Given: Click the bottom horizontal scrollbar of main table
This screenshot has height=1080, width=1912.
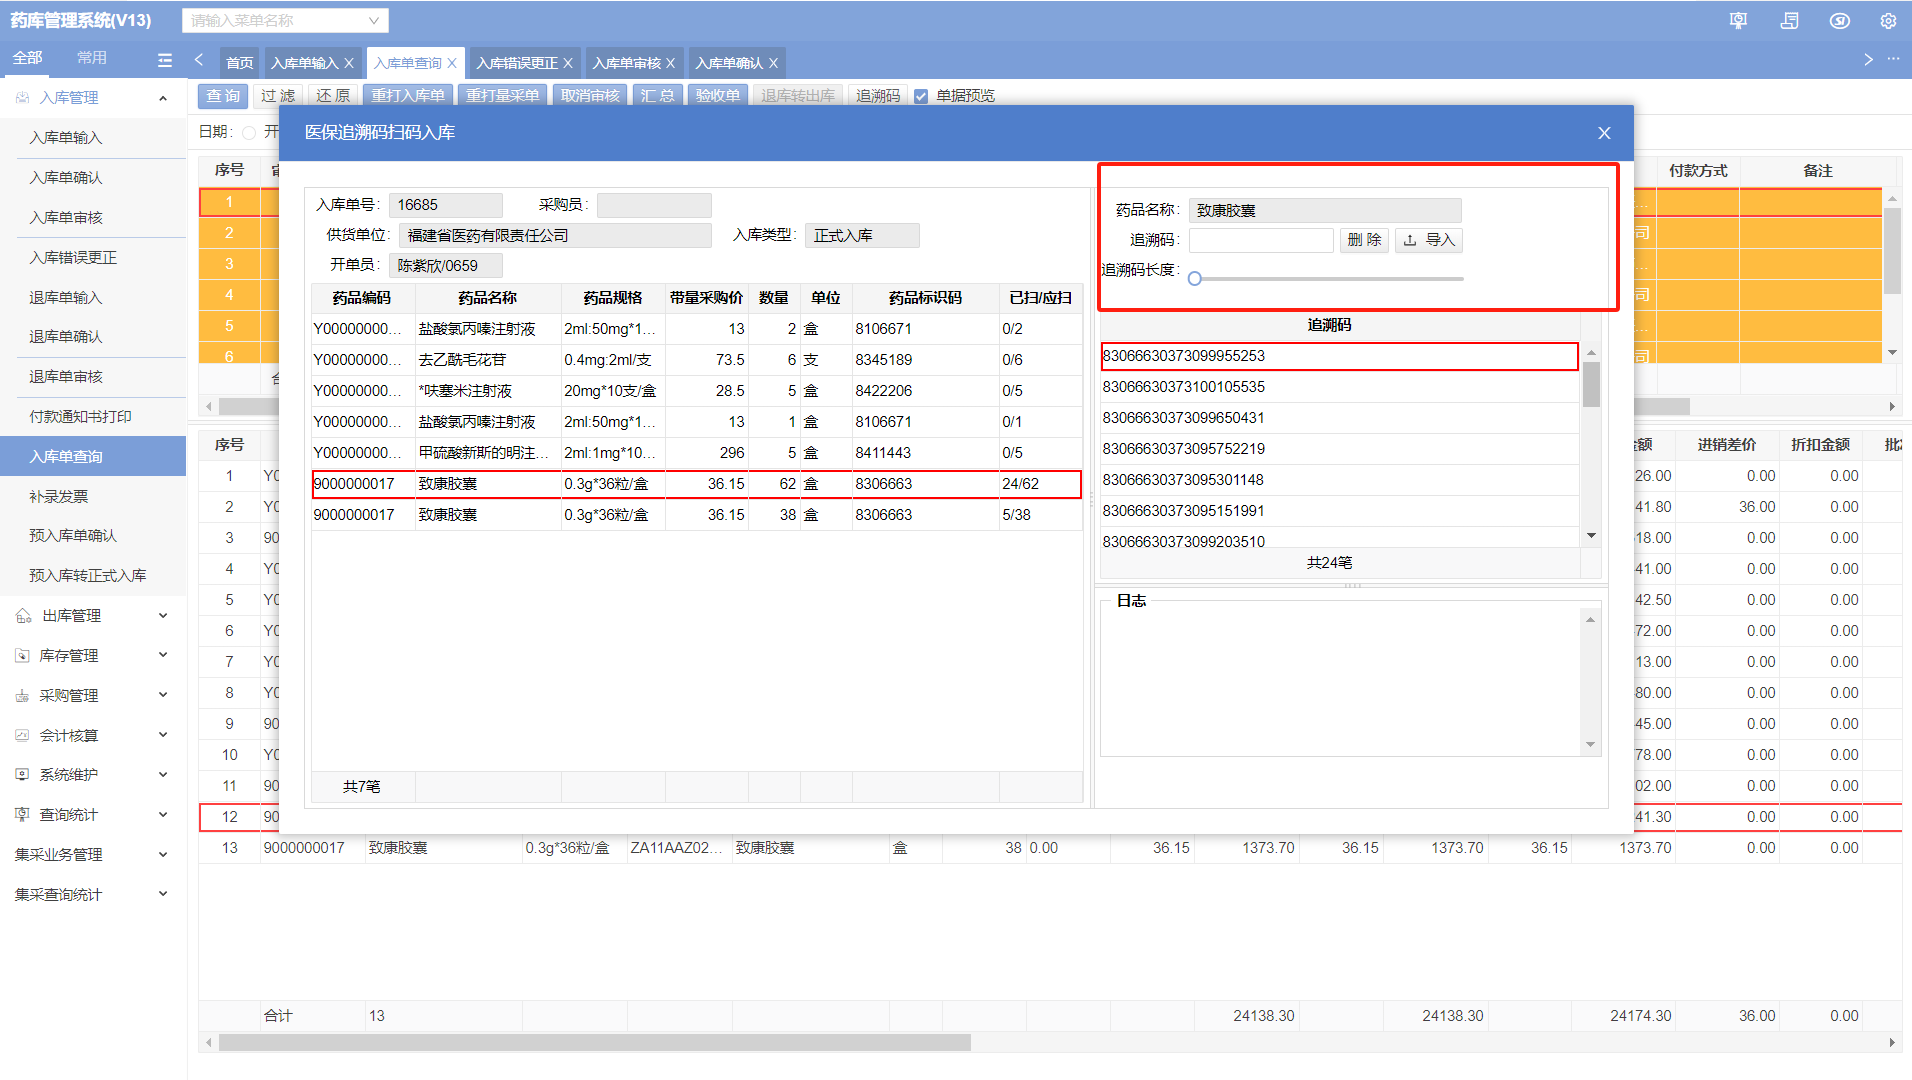Looking at the screenshot, I should 595,1043.
